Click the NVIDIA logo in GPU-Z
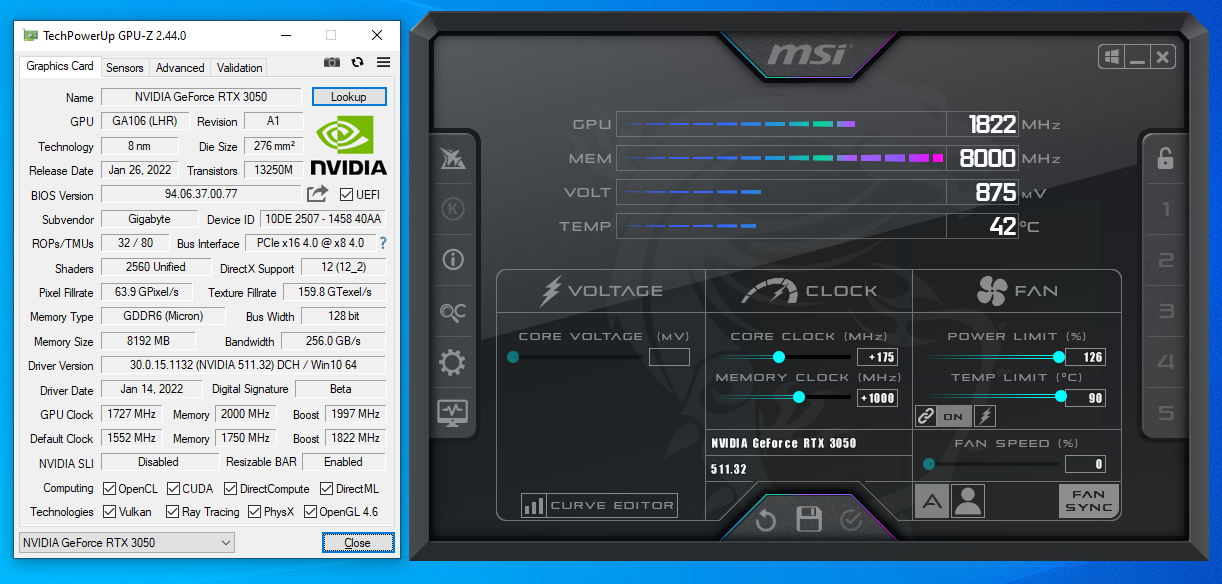 [348, 145]
